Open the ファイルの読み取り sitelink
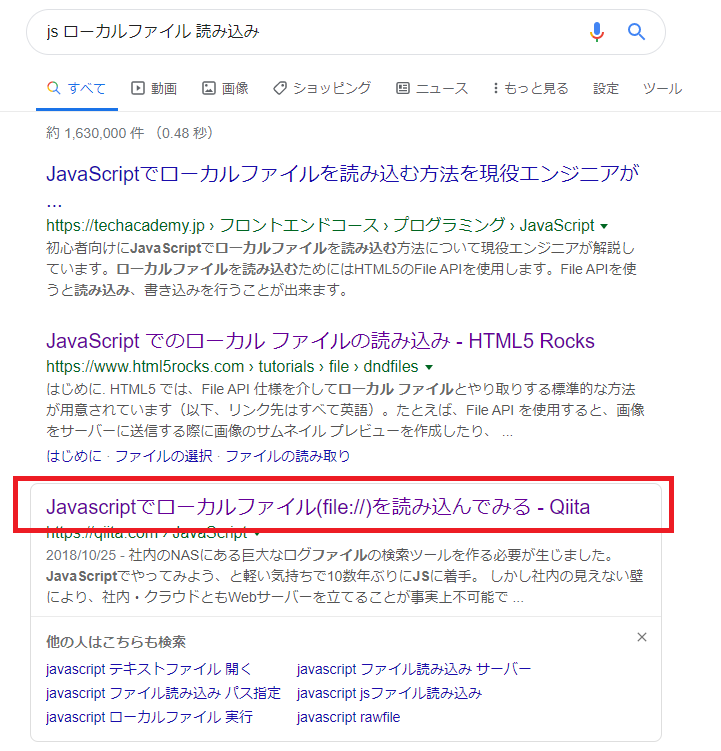Screen dimensions: 721x751 tap(287, 455)
